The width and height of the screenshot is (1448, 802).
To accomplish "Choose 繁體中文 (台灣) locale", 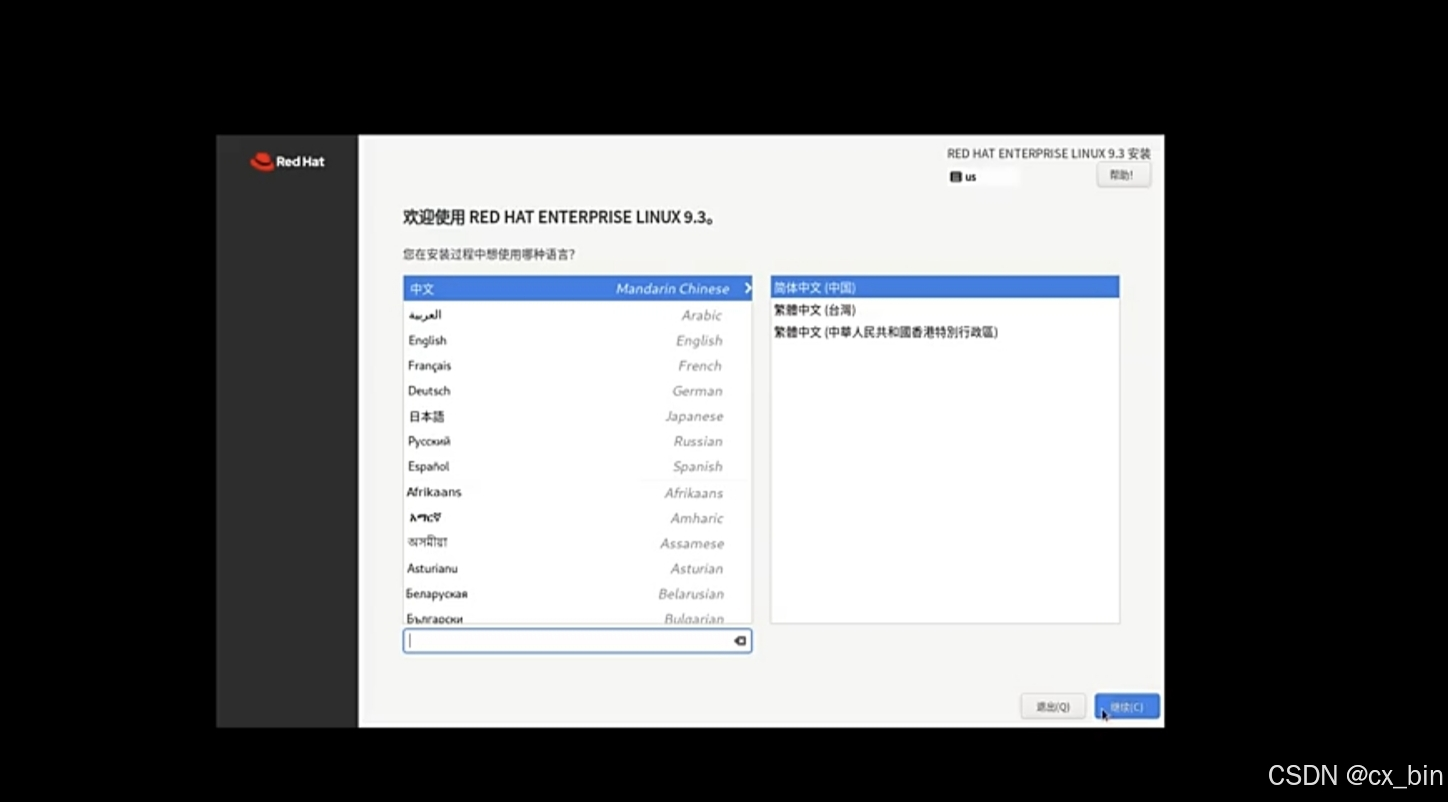I will tap(945, 310).
